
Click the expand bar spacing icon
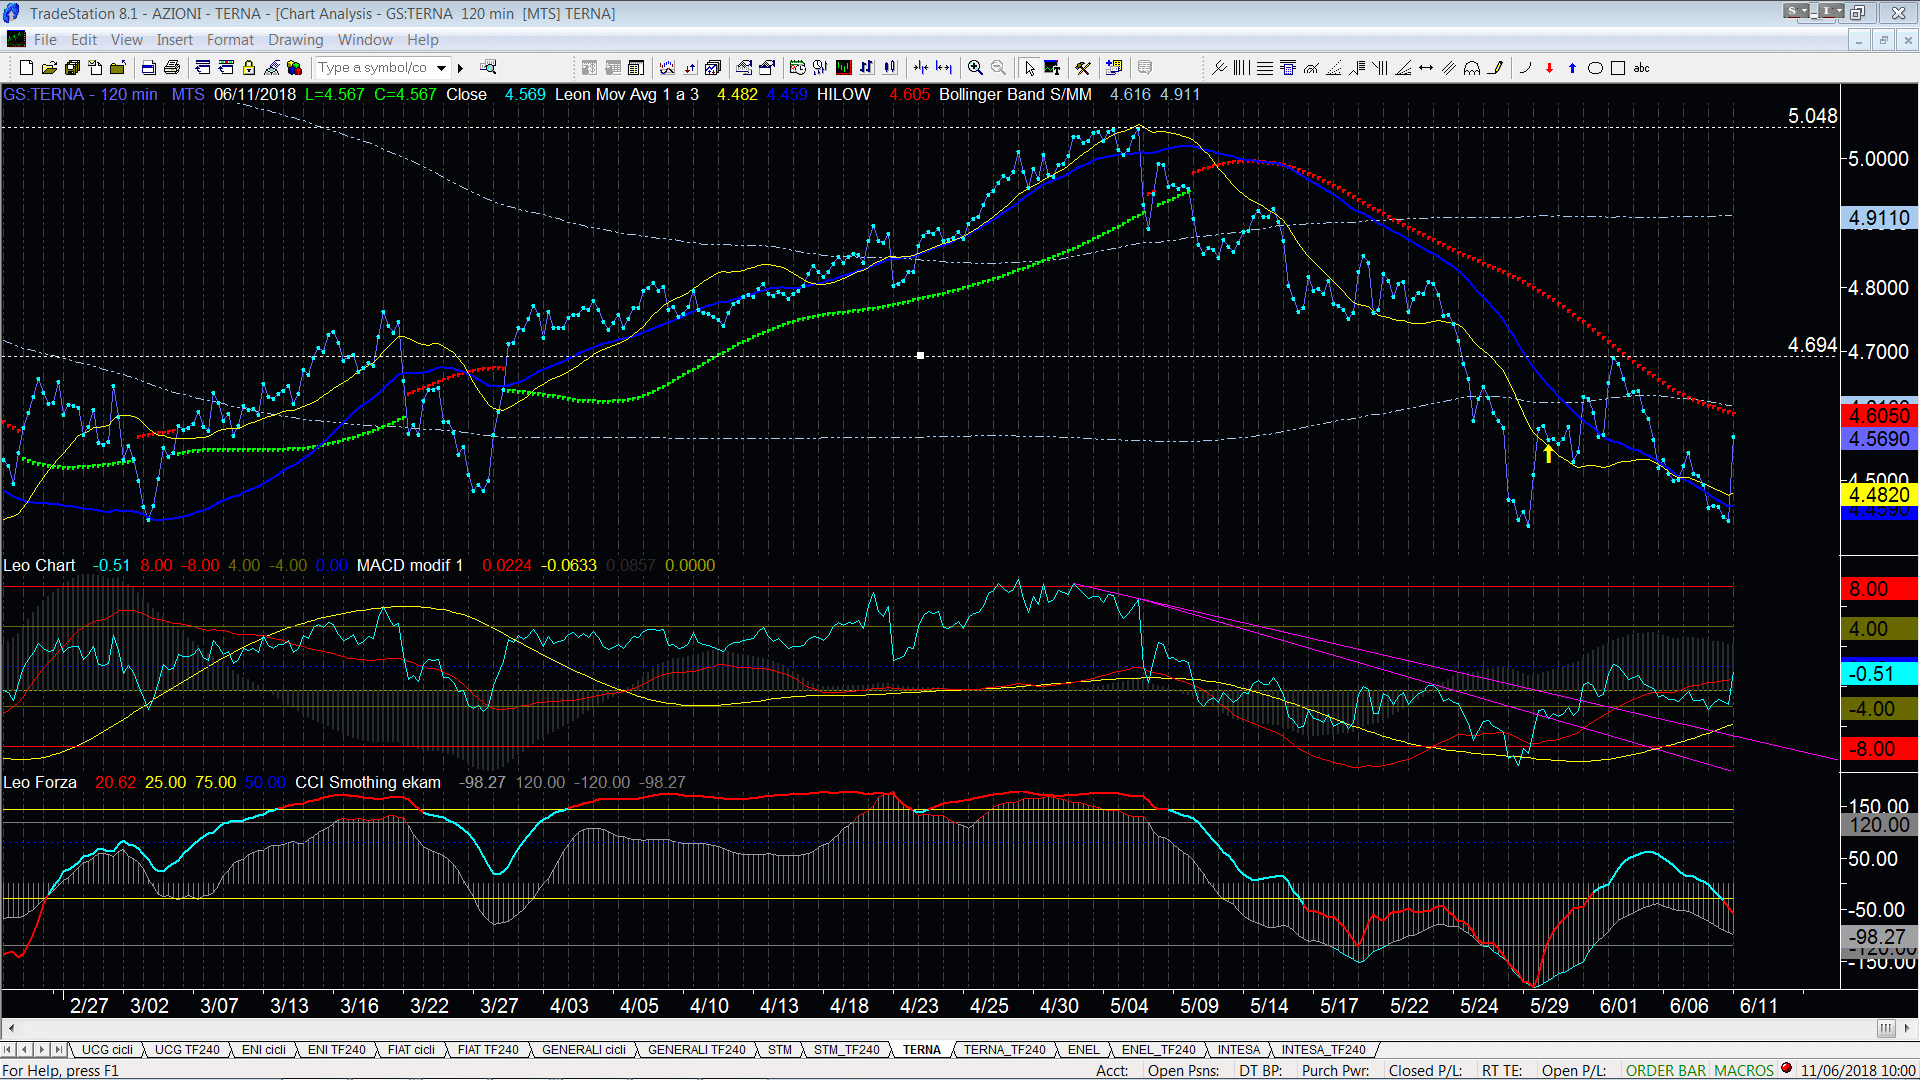pos(944,68)
